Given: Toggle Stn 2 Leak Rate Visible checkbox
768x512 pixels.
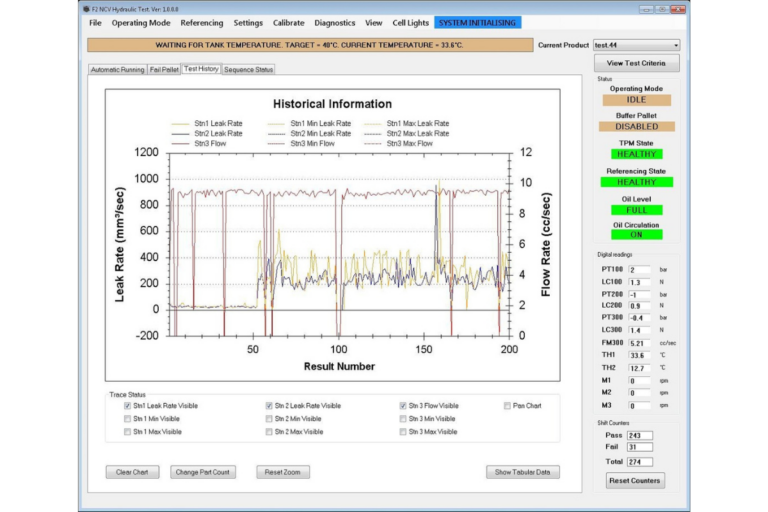Looking at the screenshot, I should pyautogui.click(x=269, y=406).
